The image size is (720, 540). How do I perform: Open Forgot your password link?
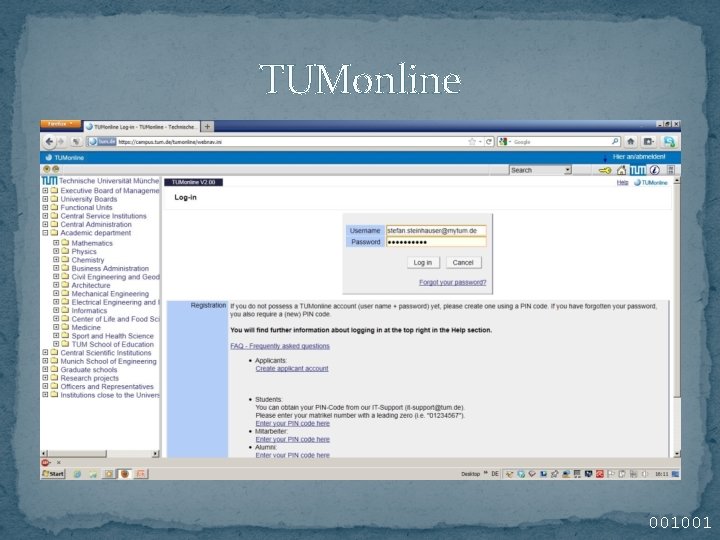click(452, 282)
